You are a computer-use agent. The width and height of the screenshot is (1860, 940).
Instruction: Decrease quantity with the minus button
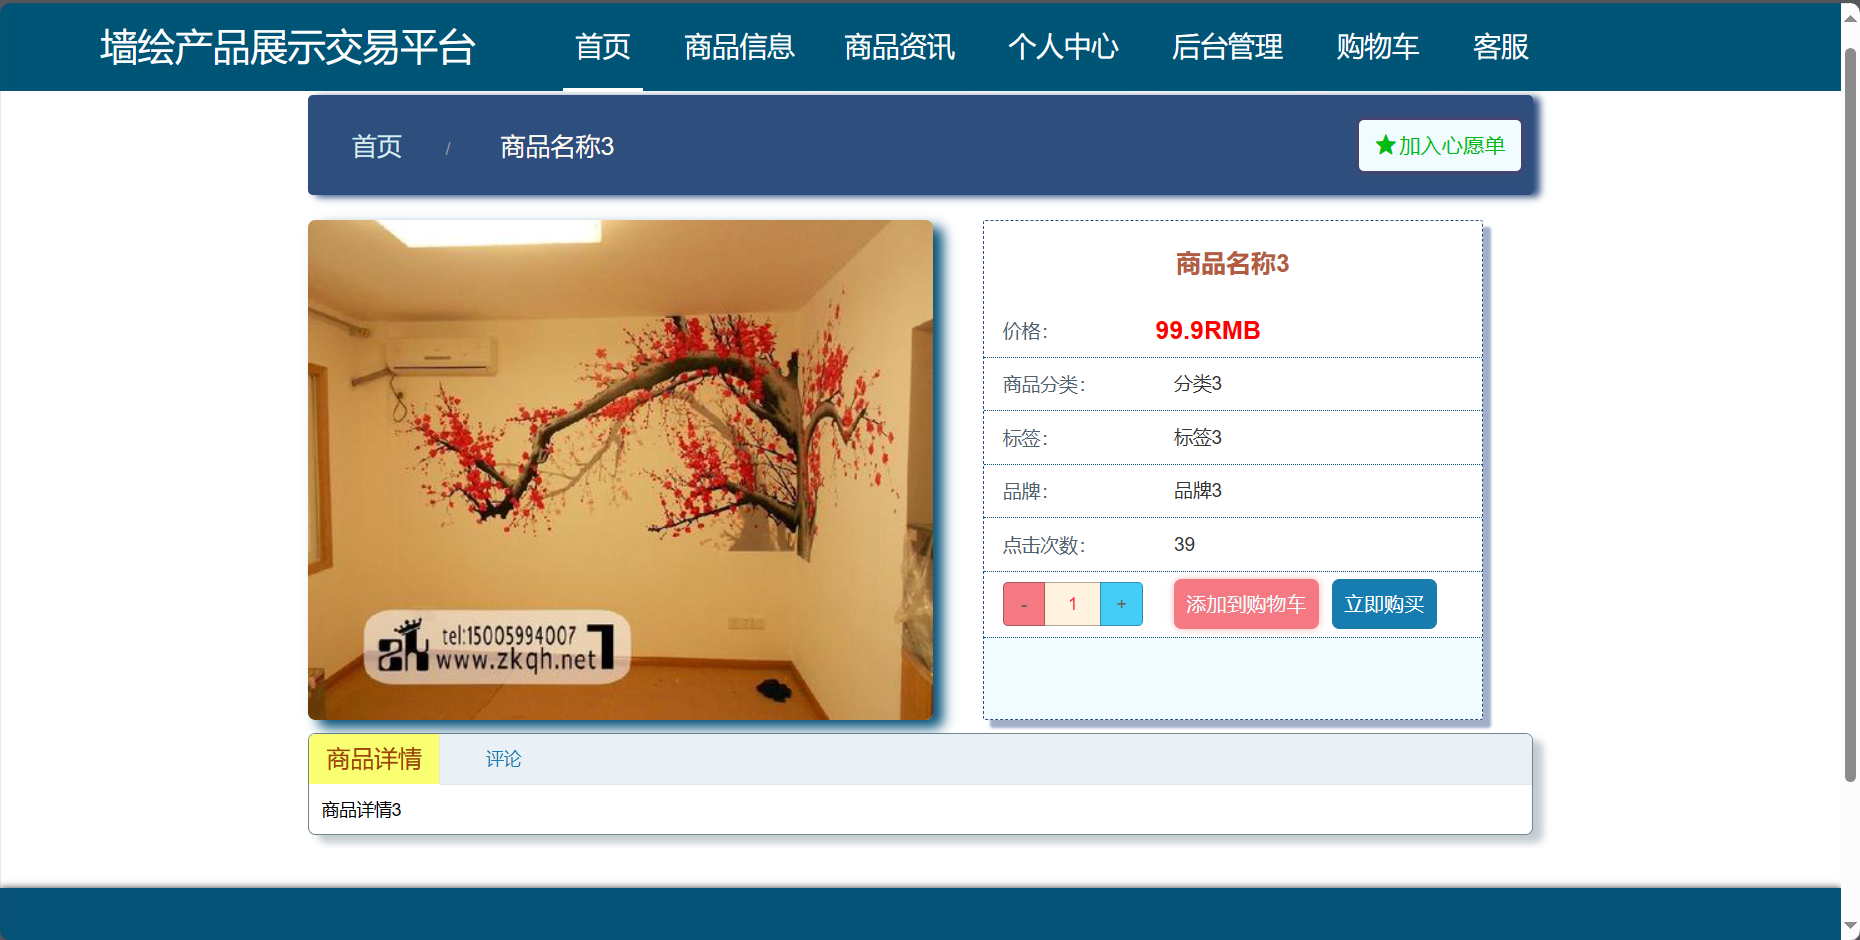pyautogui.click(x=1024, y=604)
